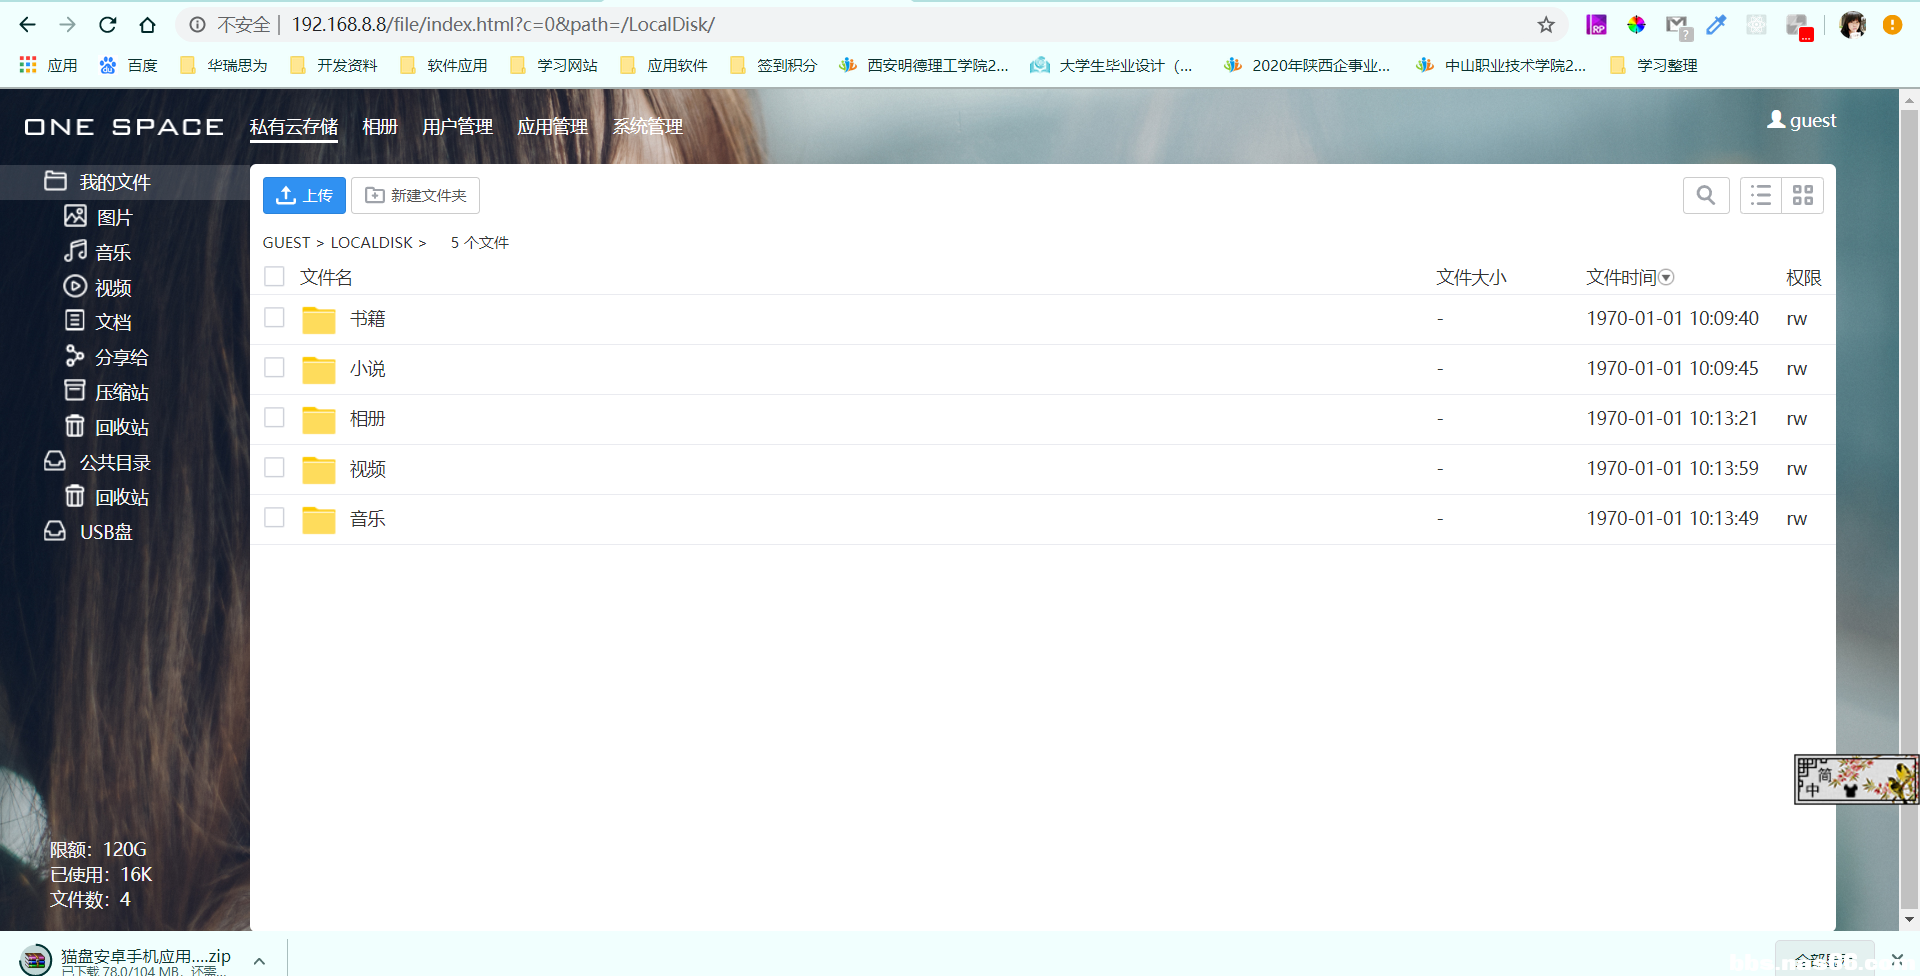Image resolution: width=1920 pixels, height=976 pixels.
Task: Open 用户管理 tab
Action: [x=457, y=126]
